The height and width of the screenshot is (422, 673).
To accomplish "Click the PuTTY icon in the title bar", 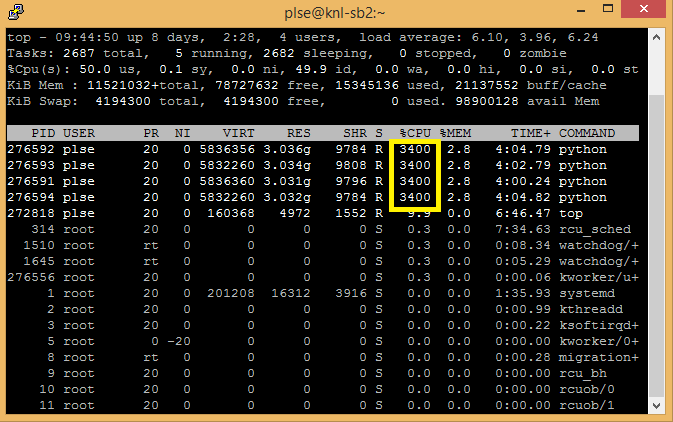I will tap(16, 11).
